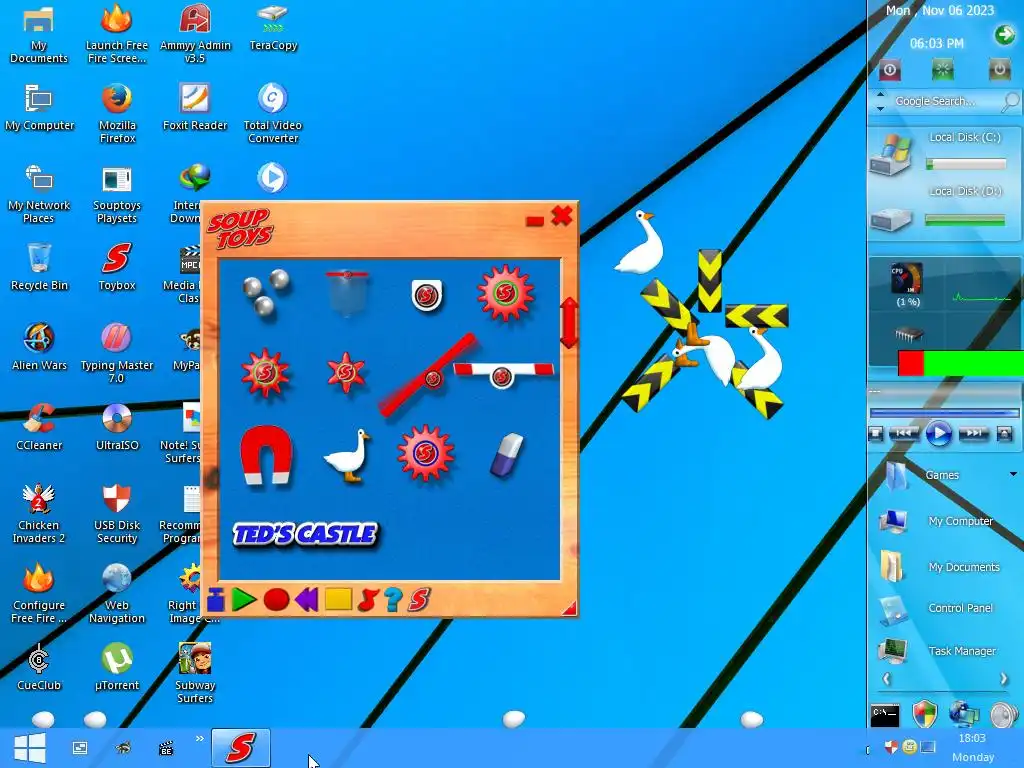The image size is (1024, 768).
Task: Click the red vertical scroll arrows in toybox
Action: pos(569,323)
